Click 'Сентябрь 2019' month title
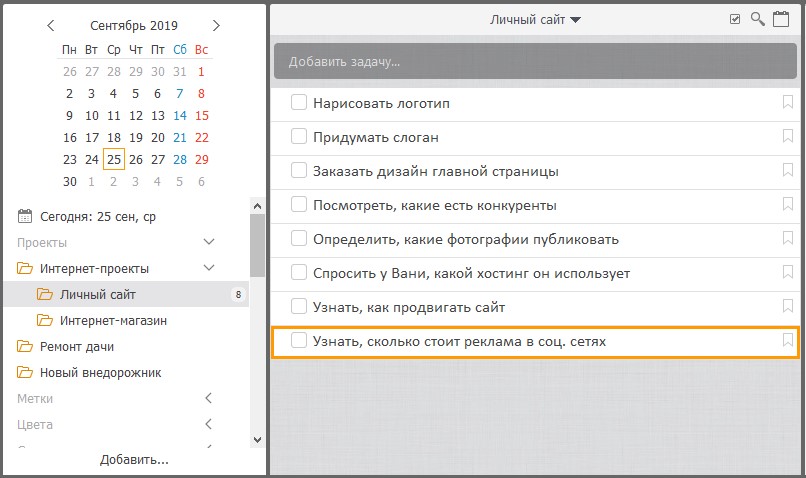 point(134,25)
